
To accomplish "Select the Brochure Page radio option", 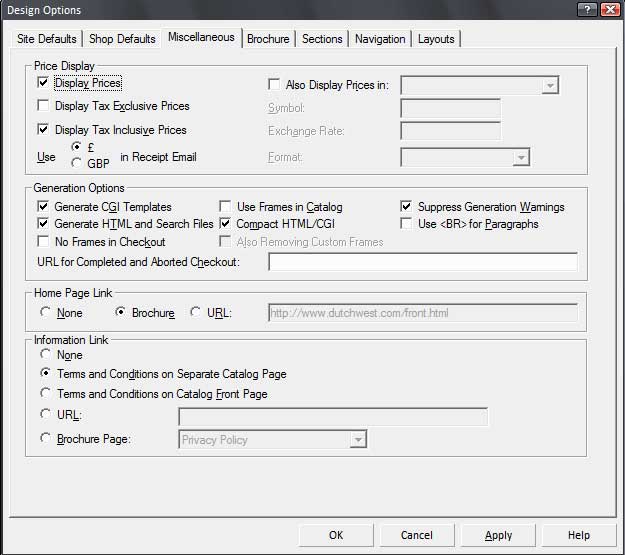I will point(46,439).
